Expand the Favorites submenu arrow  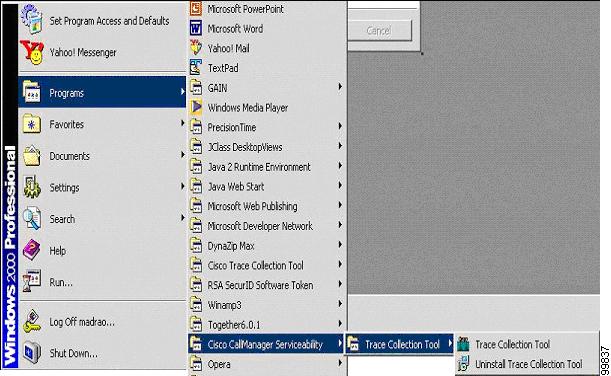pos(182,123)
